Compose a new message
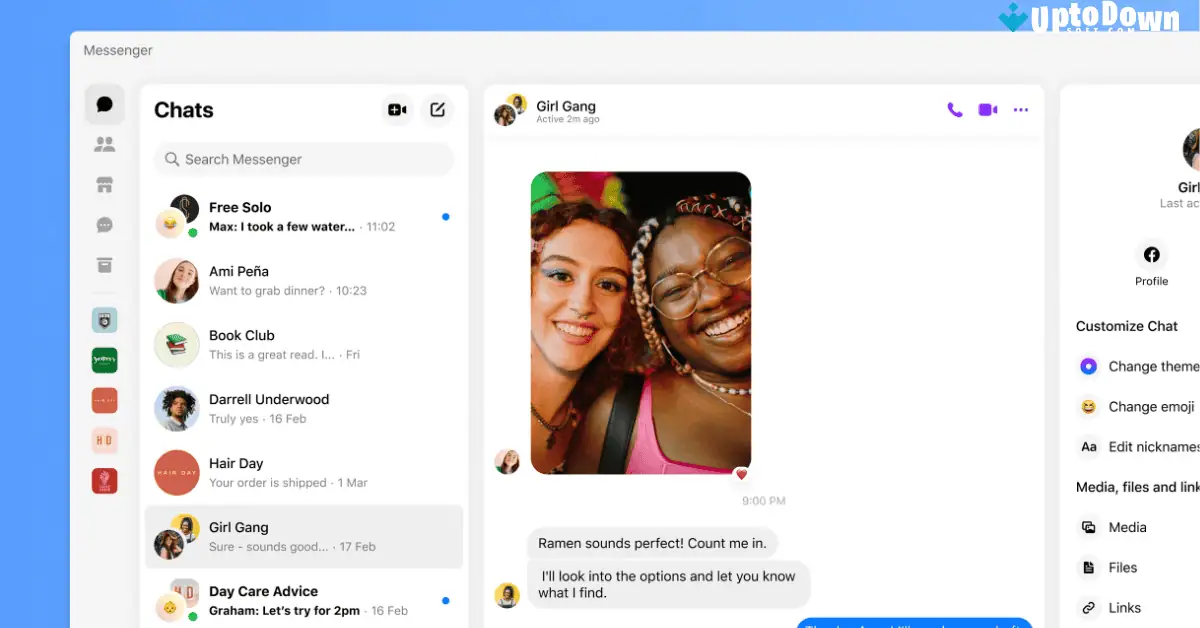 [437, 110]
